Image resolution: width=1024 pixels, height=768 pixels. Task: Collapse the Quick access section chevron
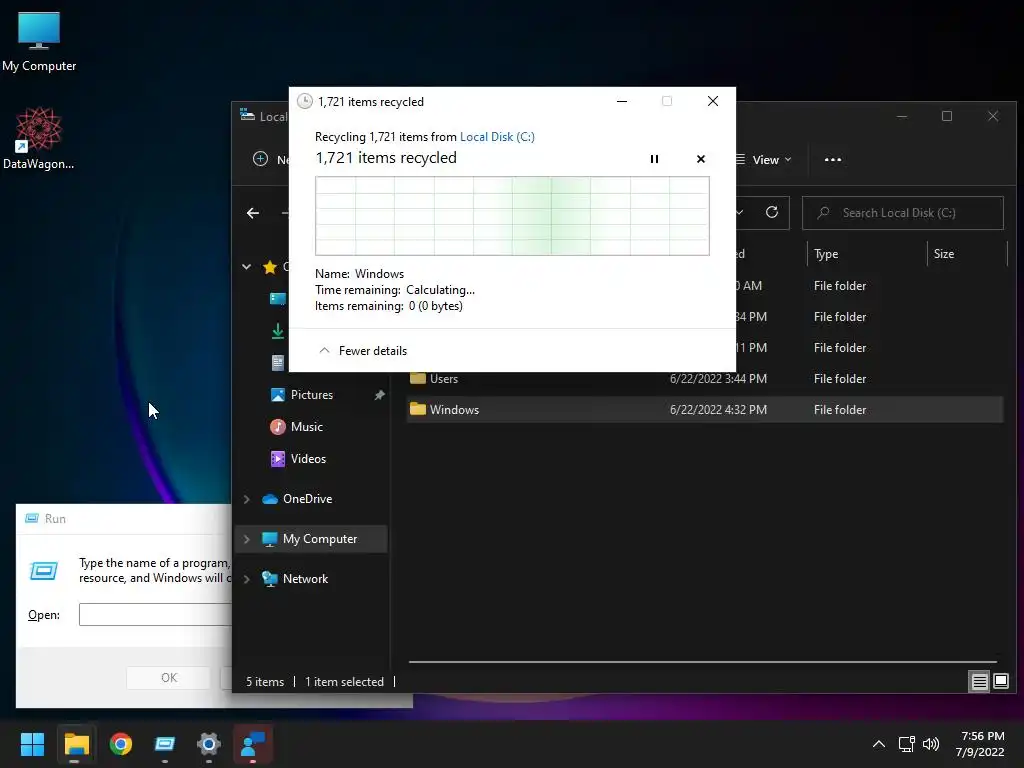point(247,266)
